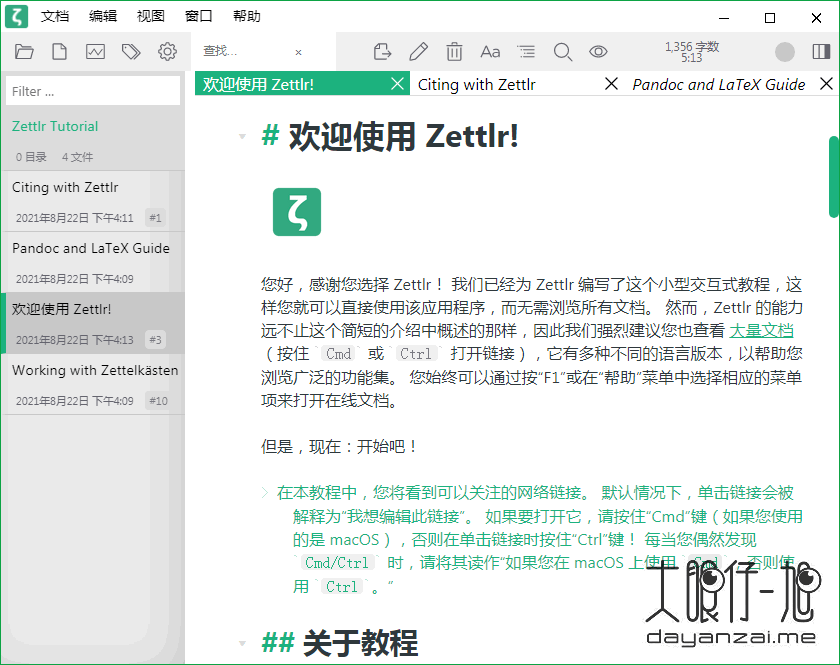Open the 视图 menu
840x665 pixels.
pos(151,17)
